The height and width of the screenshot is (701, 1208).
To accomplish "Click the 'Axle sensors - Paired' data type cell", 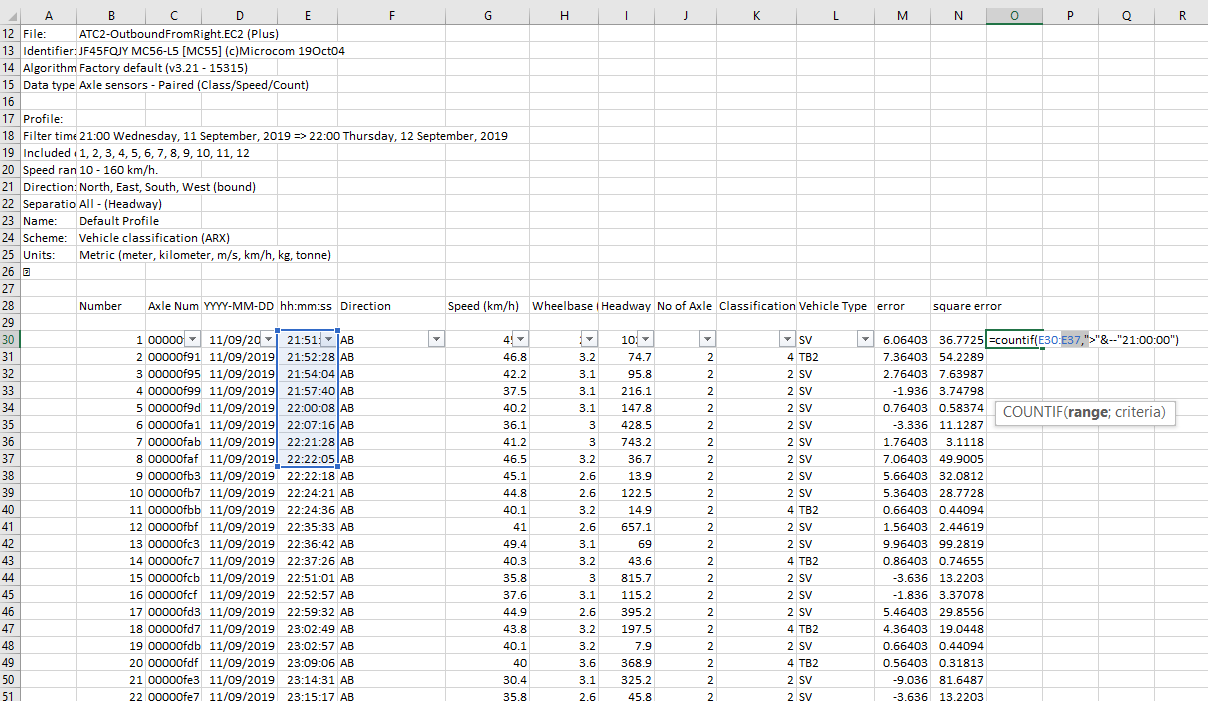I will [x=194, y=85].
